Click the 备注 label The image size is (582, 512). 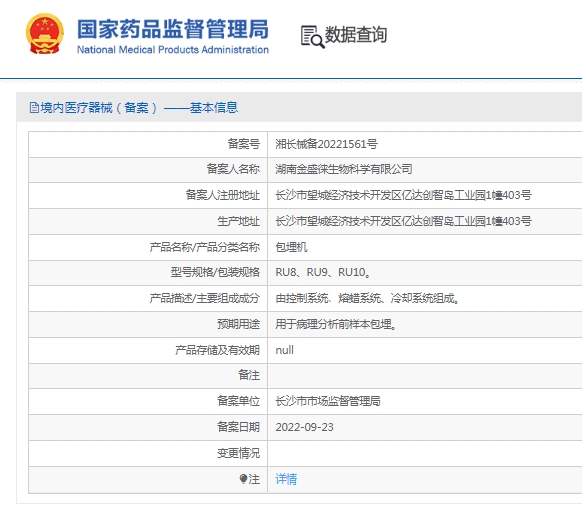coord(249,375)
